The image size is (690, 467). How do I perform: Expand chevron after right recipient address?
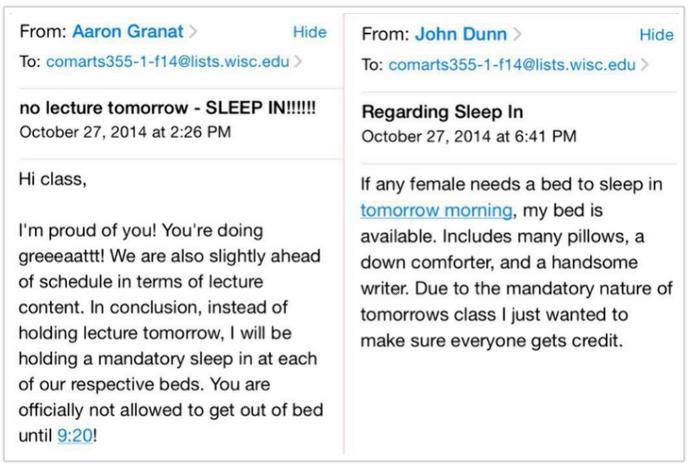coord(645,65)
